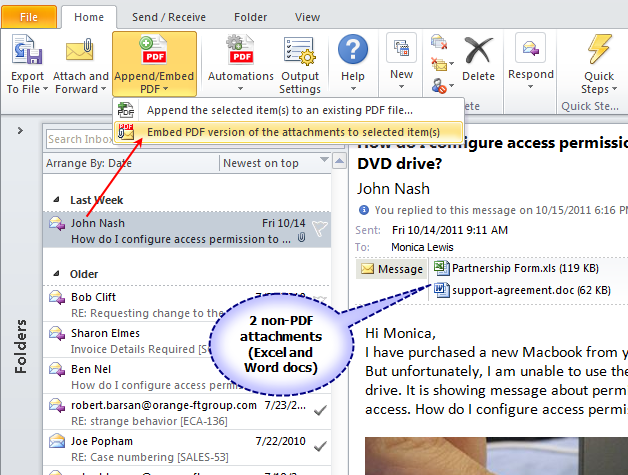Click the Message envelope button
628x475 pixels.
point(392,269)
